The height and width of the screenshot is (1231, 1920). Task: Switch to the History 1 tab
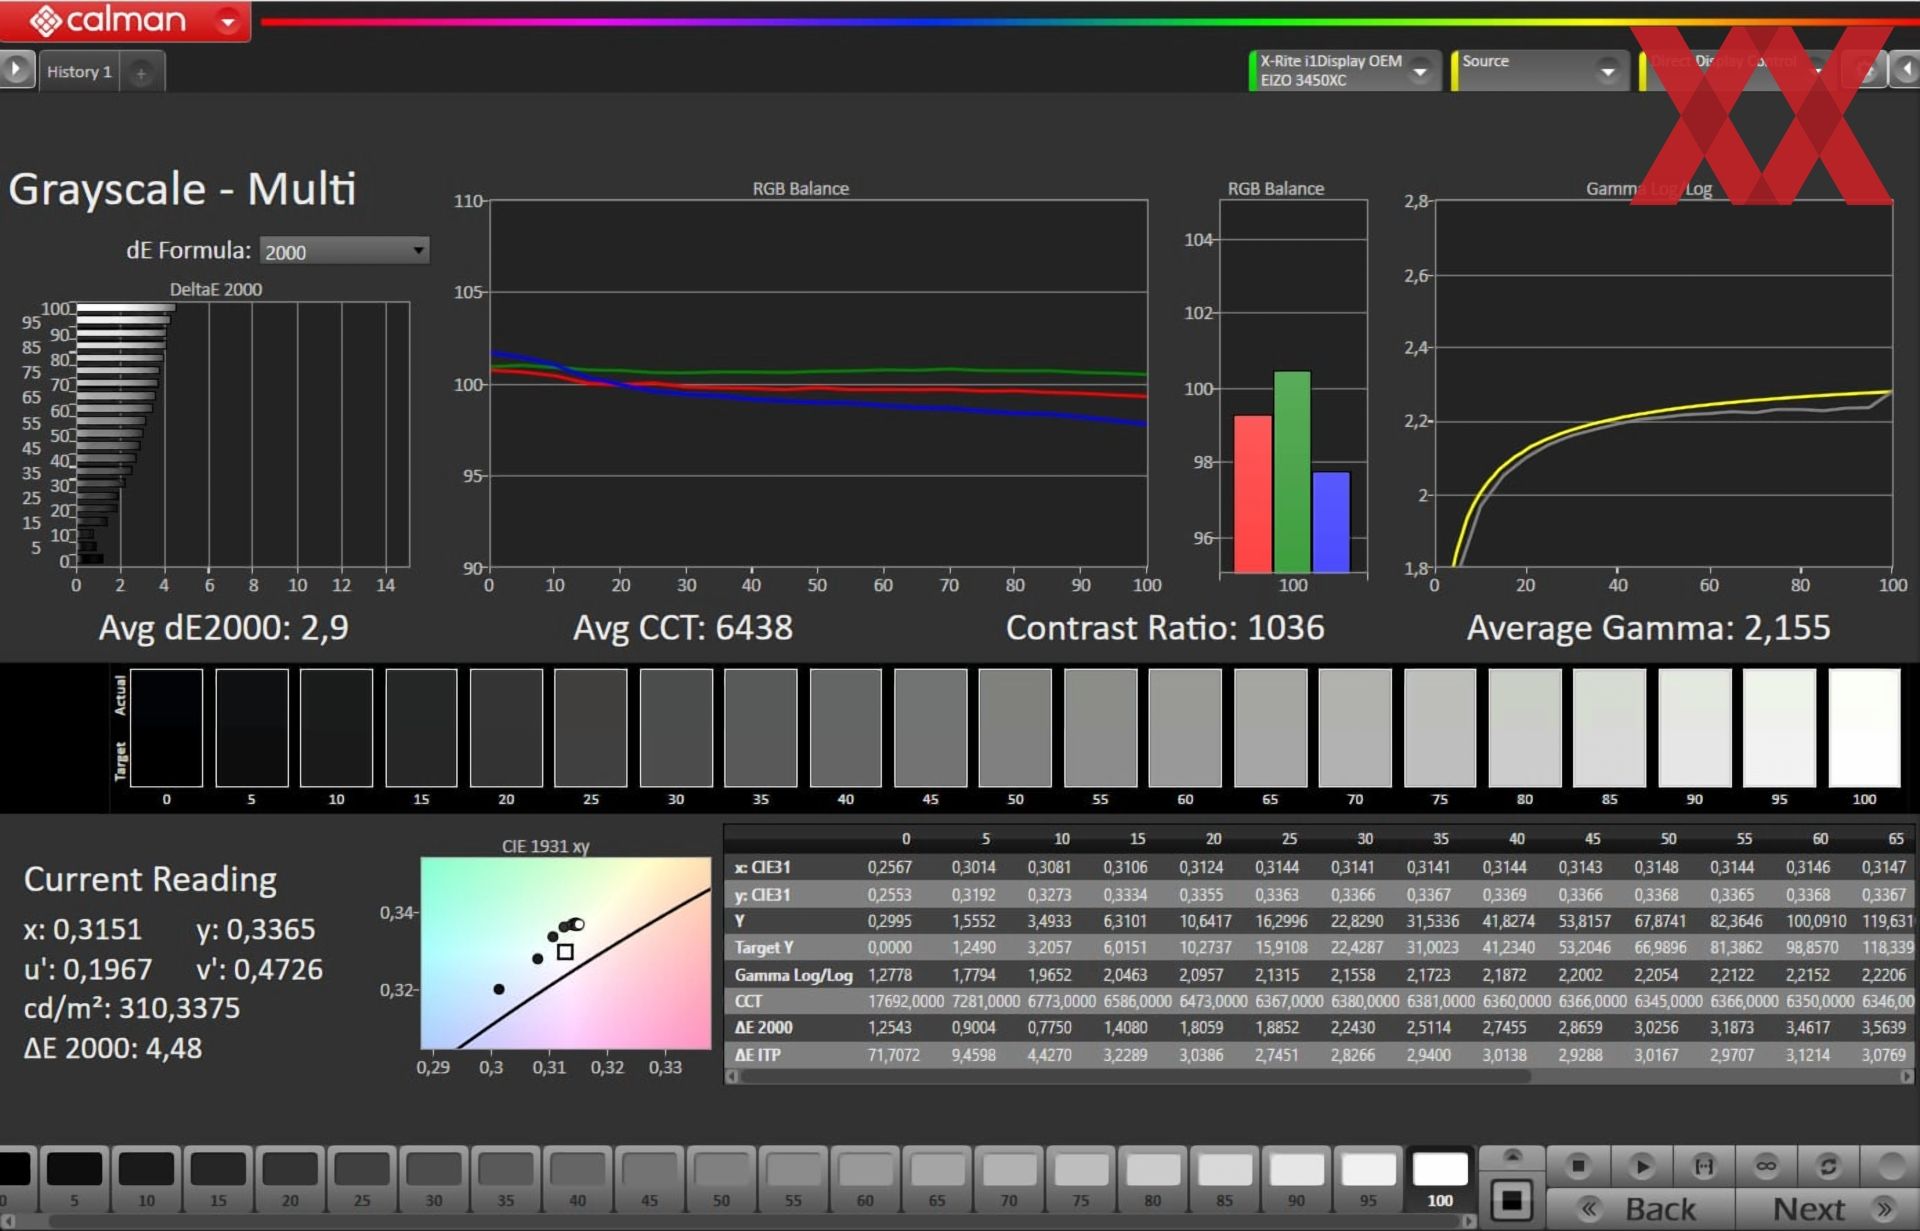coord(79,72)
